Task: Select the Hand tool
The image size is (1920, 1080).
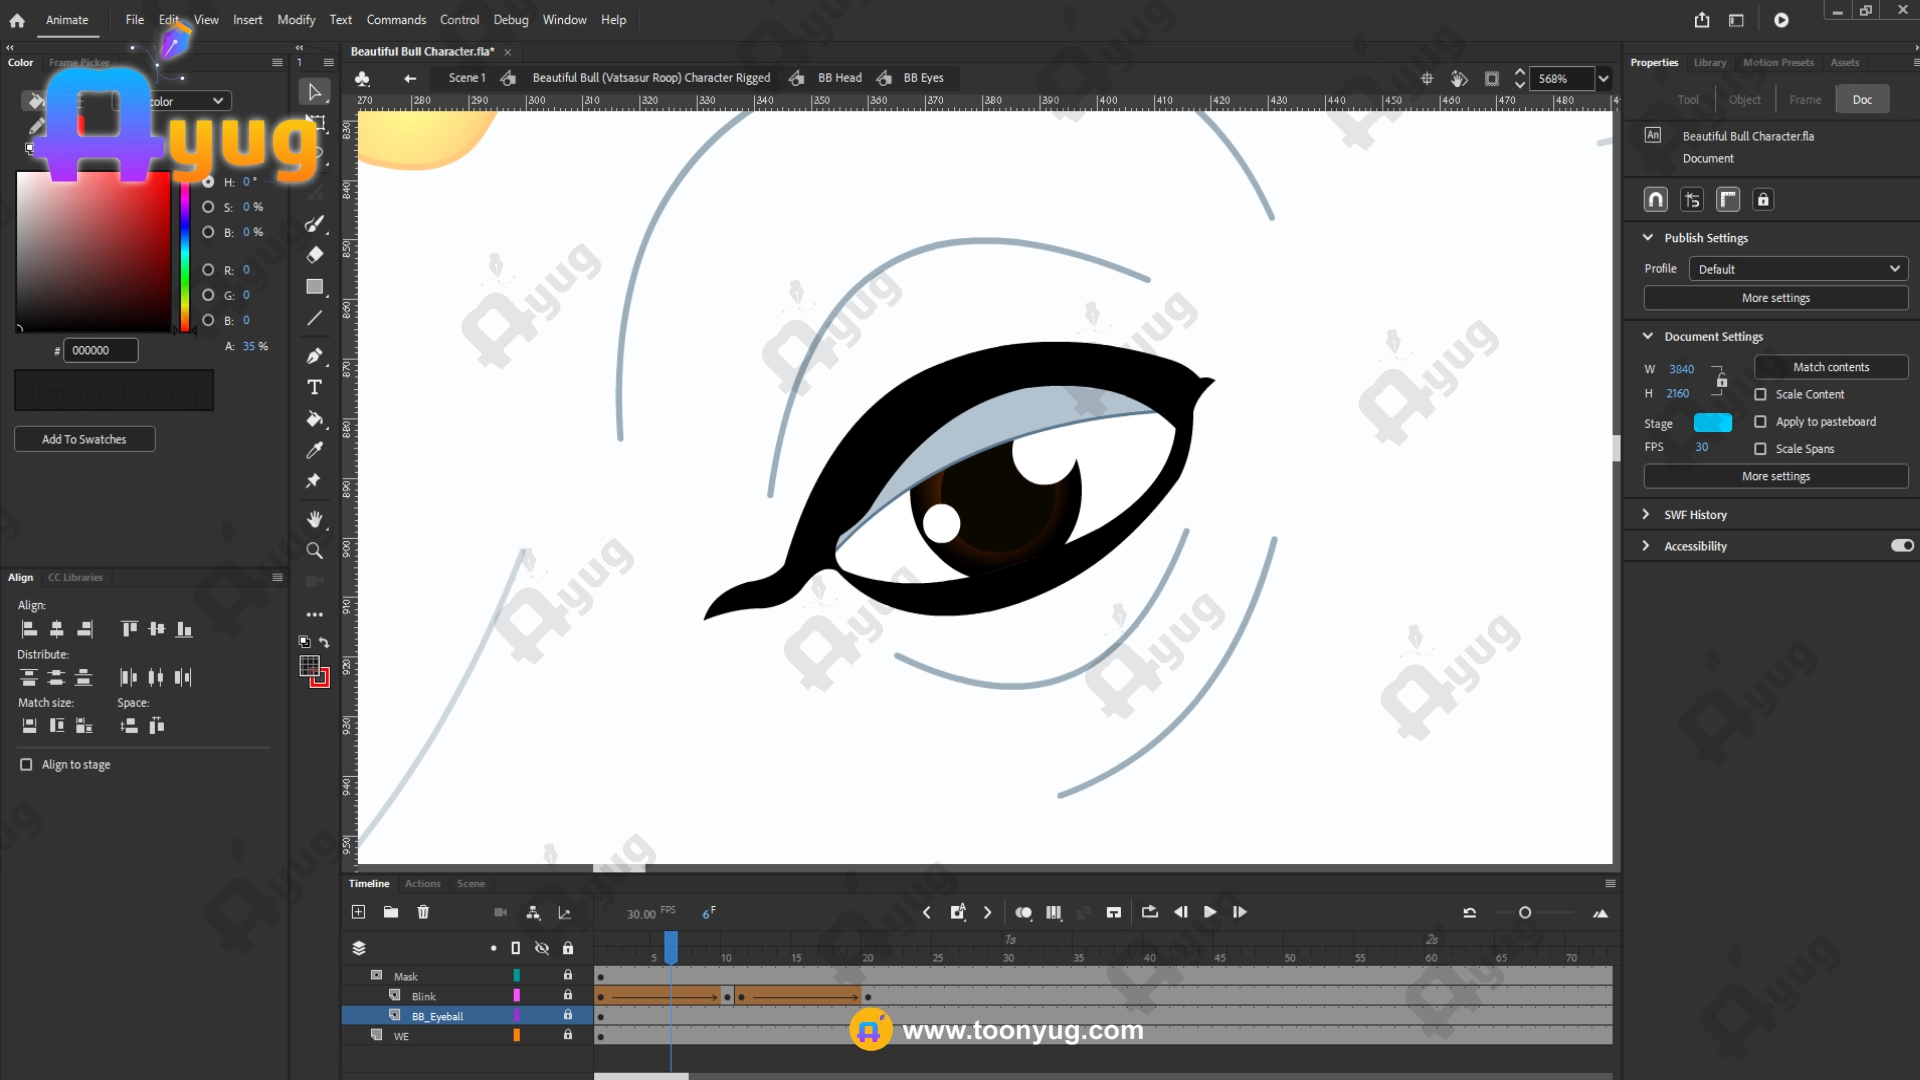Action: point(314,519)
